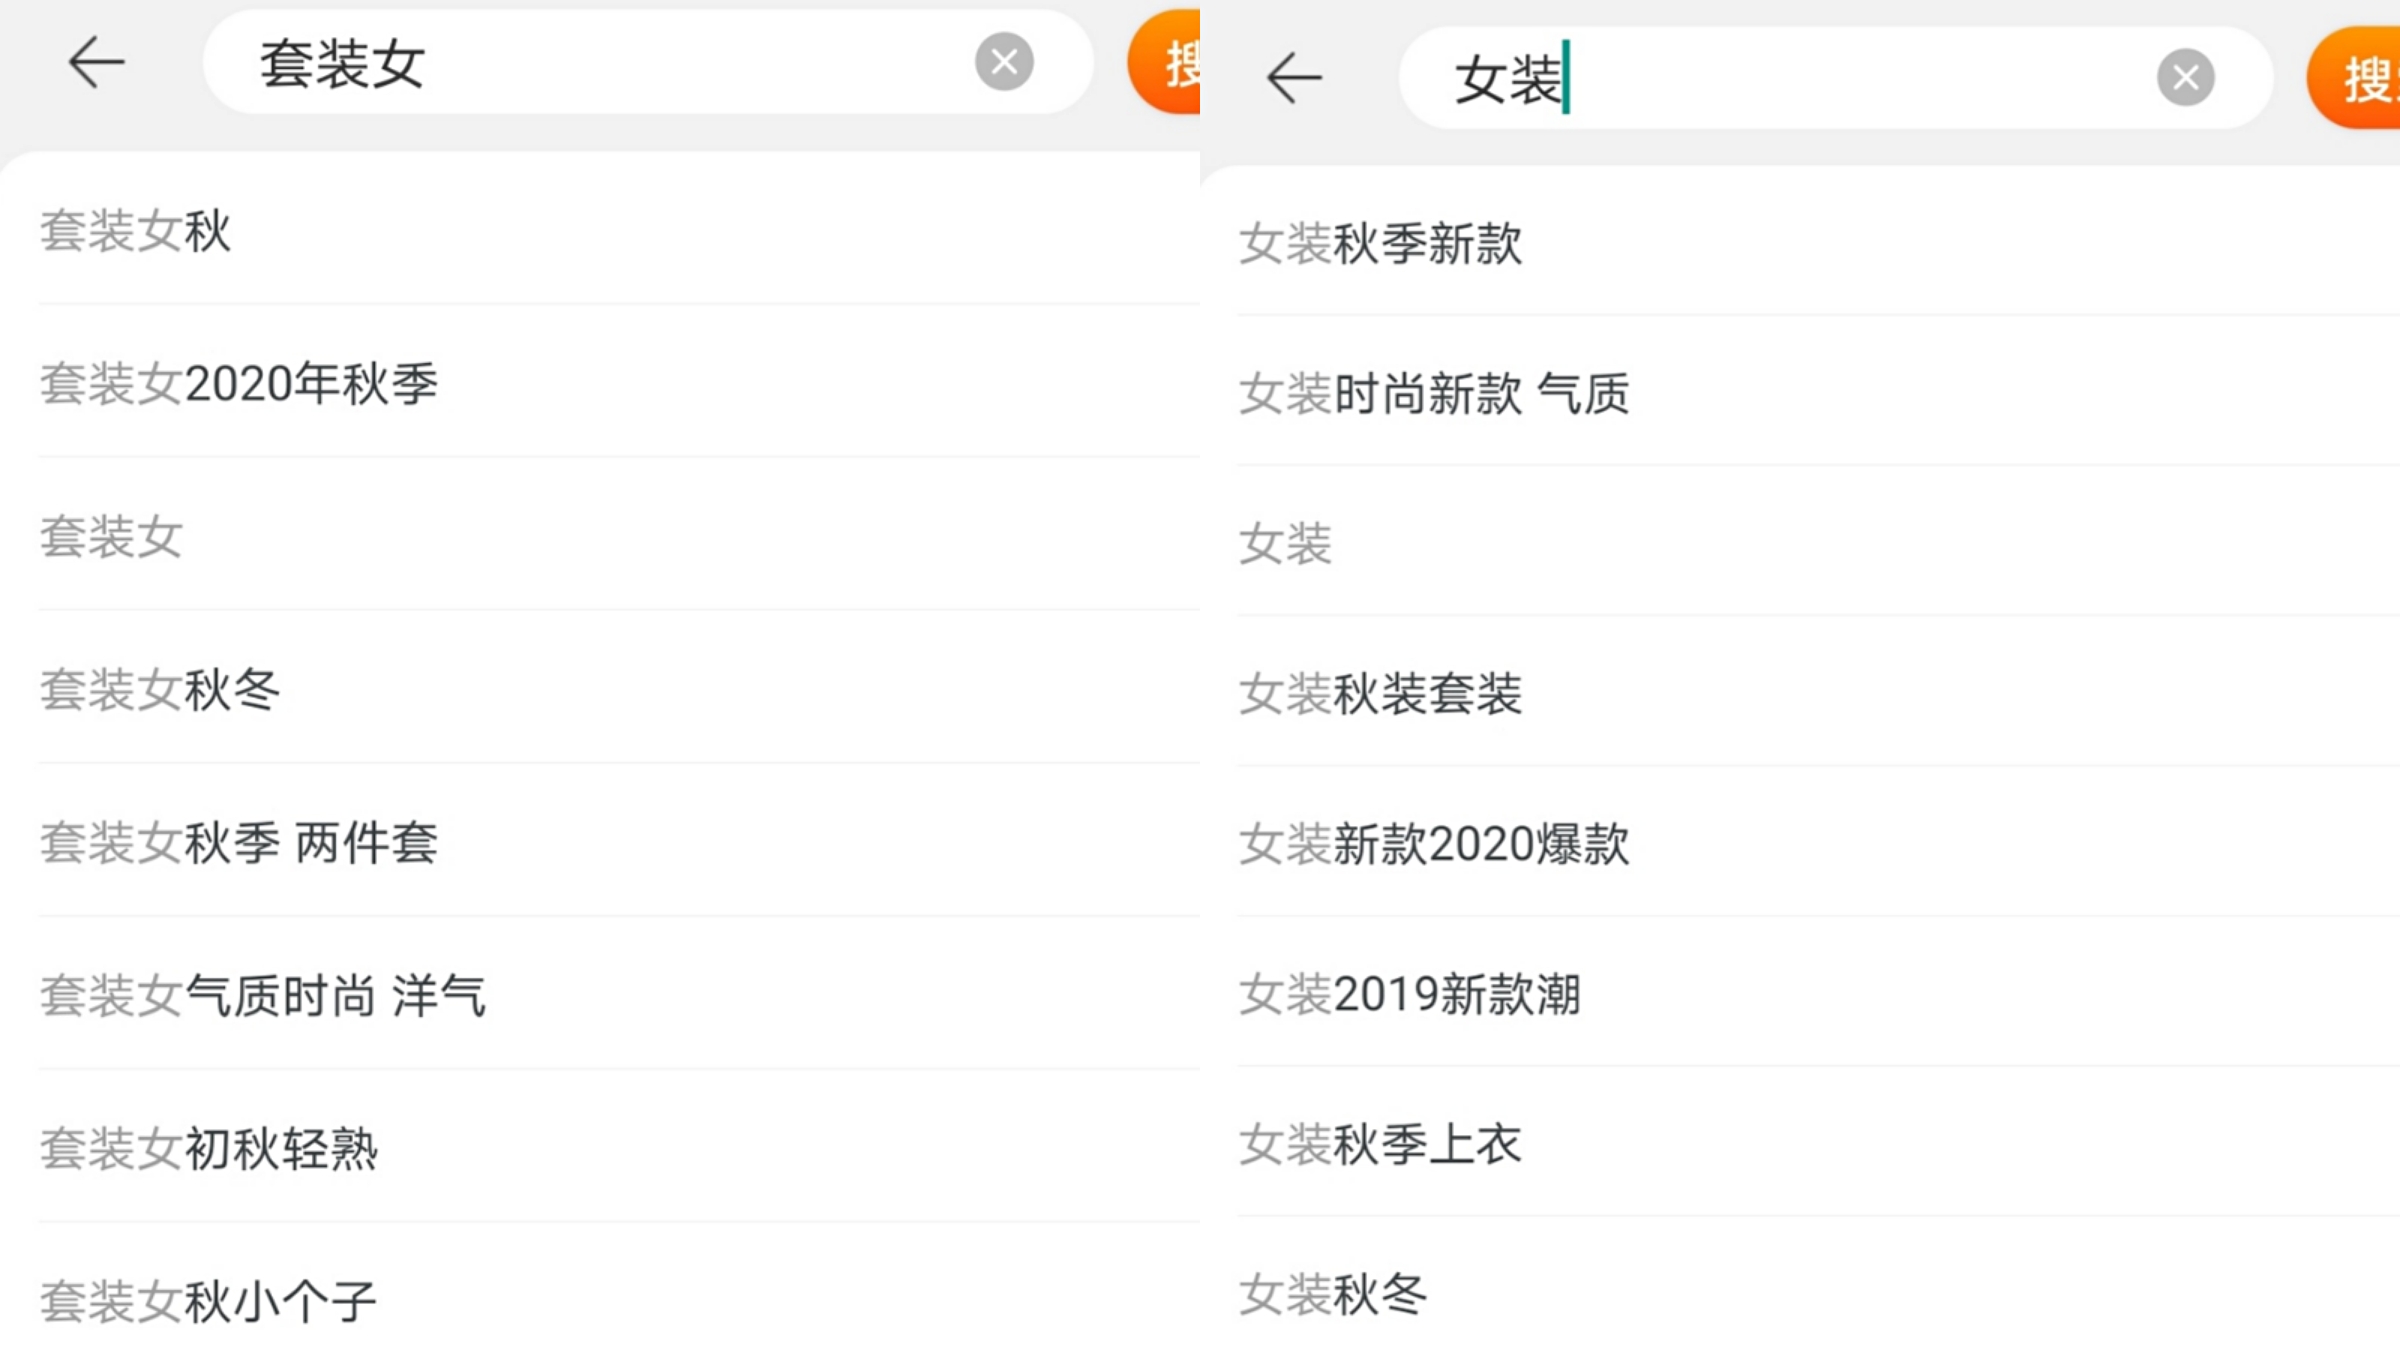Viewport: 2400px width, 1350px height.
Task: Focus the search field containing 女装
Action: pos(1800,78)
